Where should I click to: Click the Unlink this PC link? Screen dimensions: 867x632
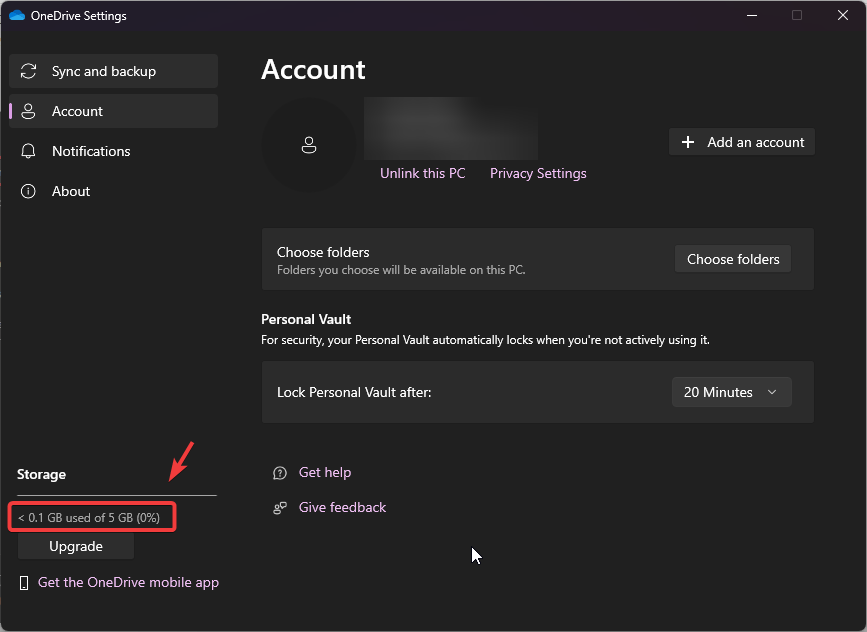tap(422, 174)
